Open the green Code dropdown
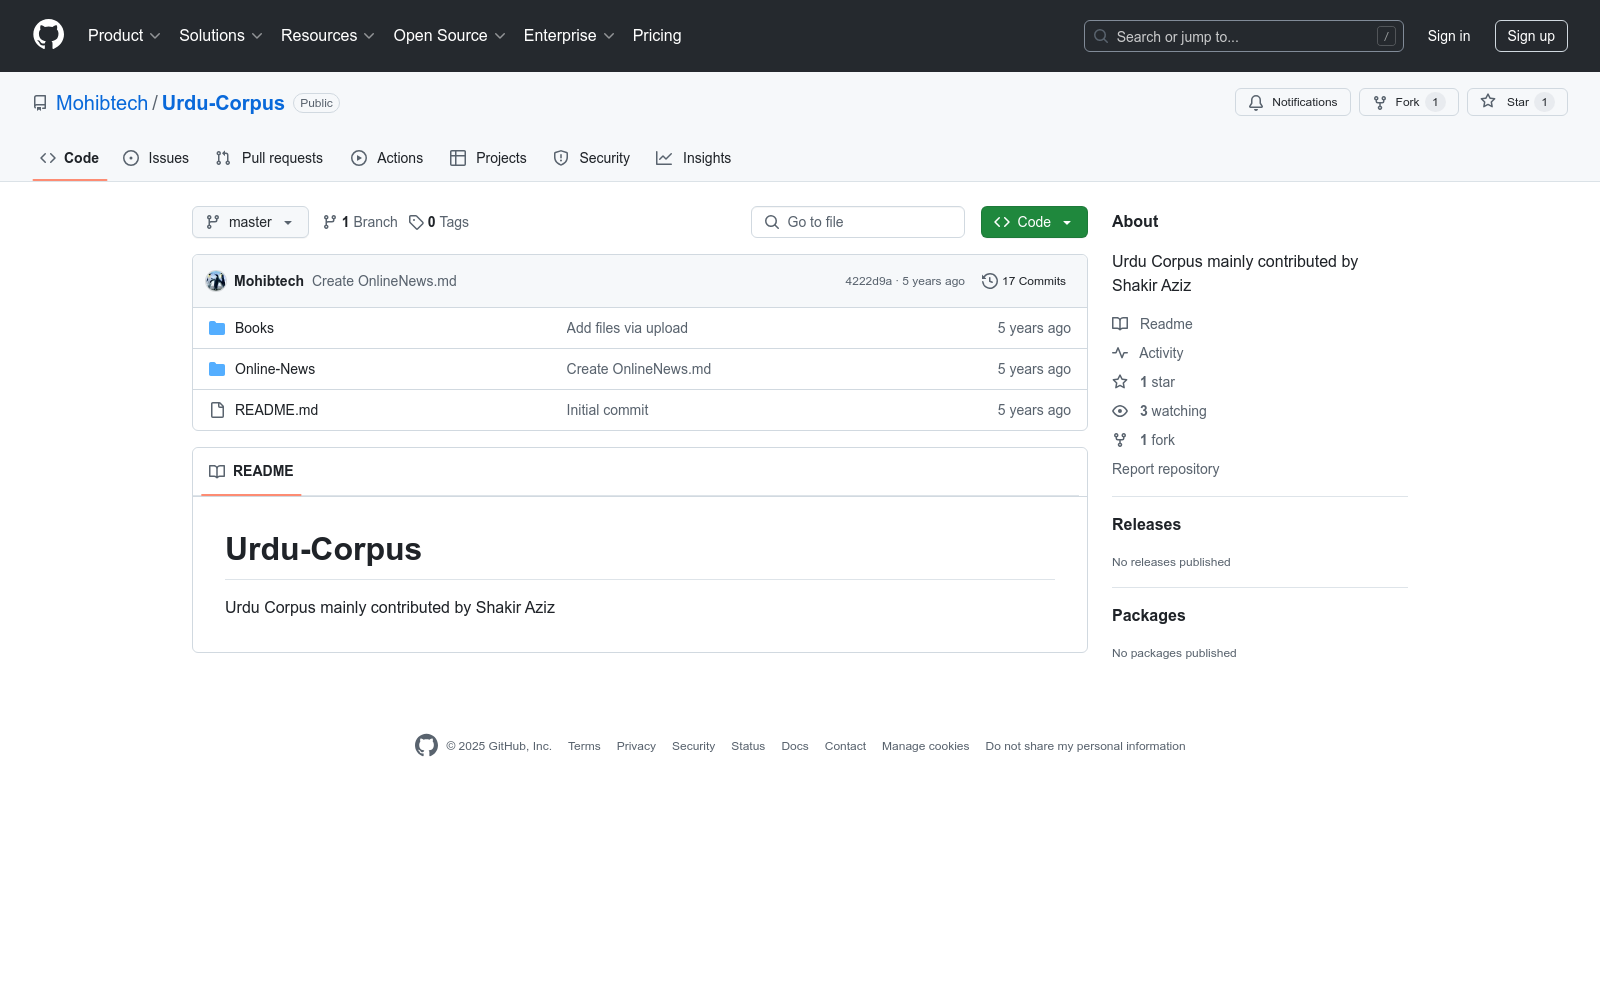 1033,222
